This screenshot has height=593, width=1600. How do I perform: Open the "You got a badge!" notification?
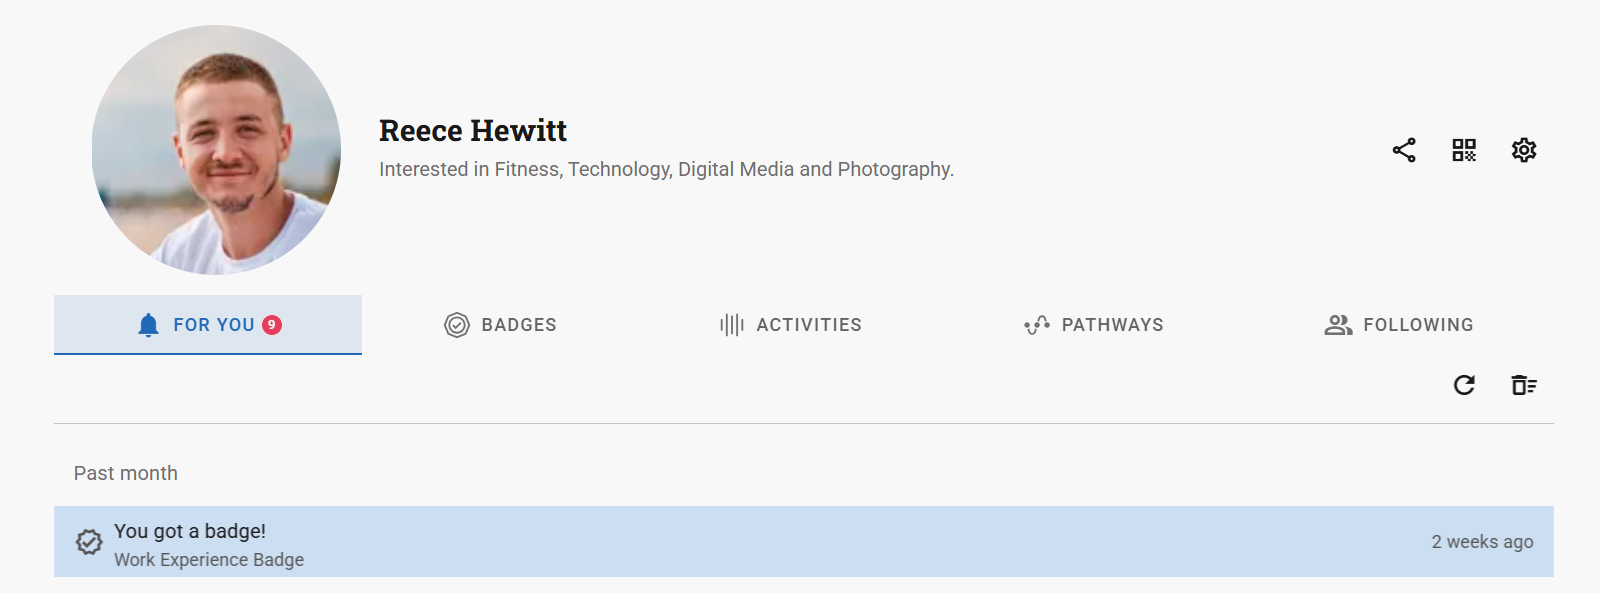click(x=190, y=531)
